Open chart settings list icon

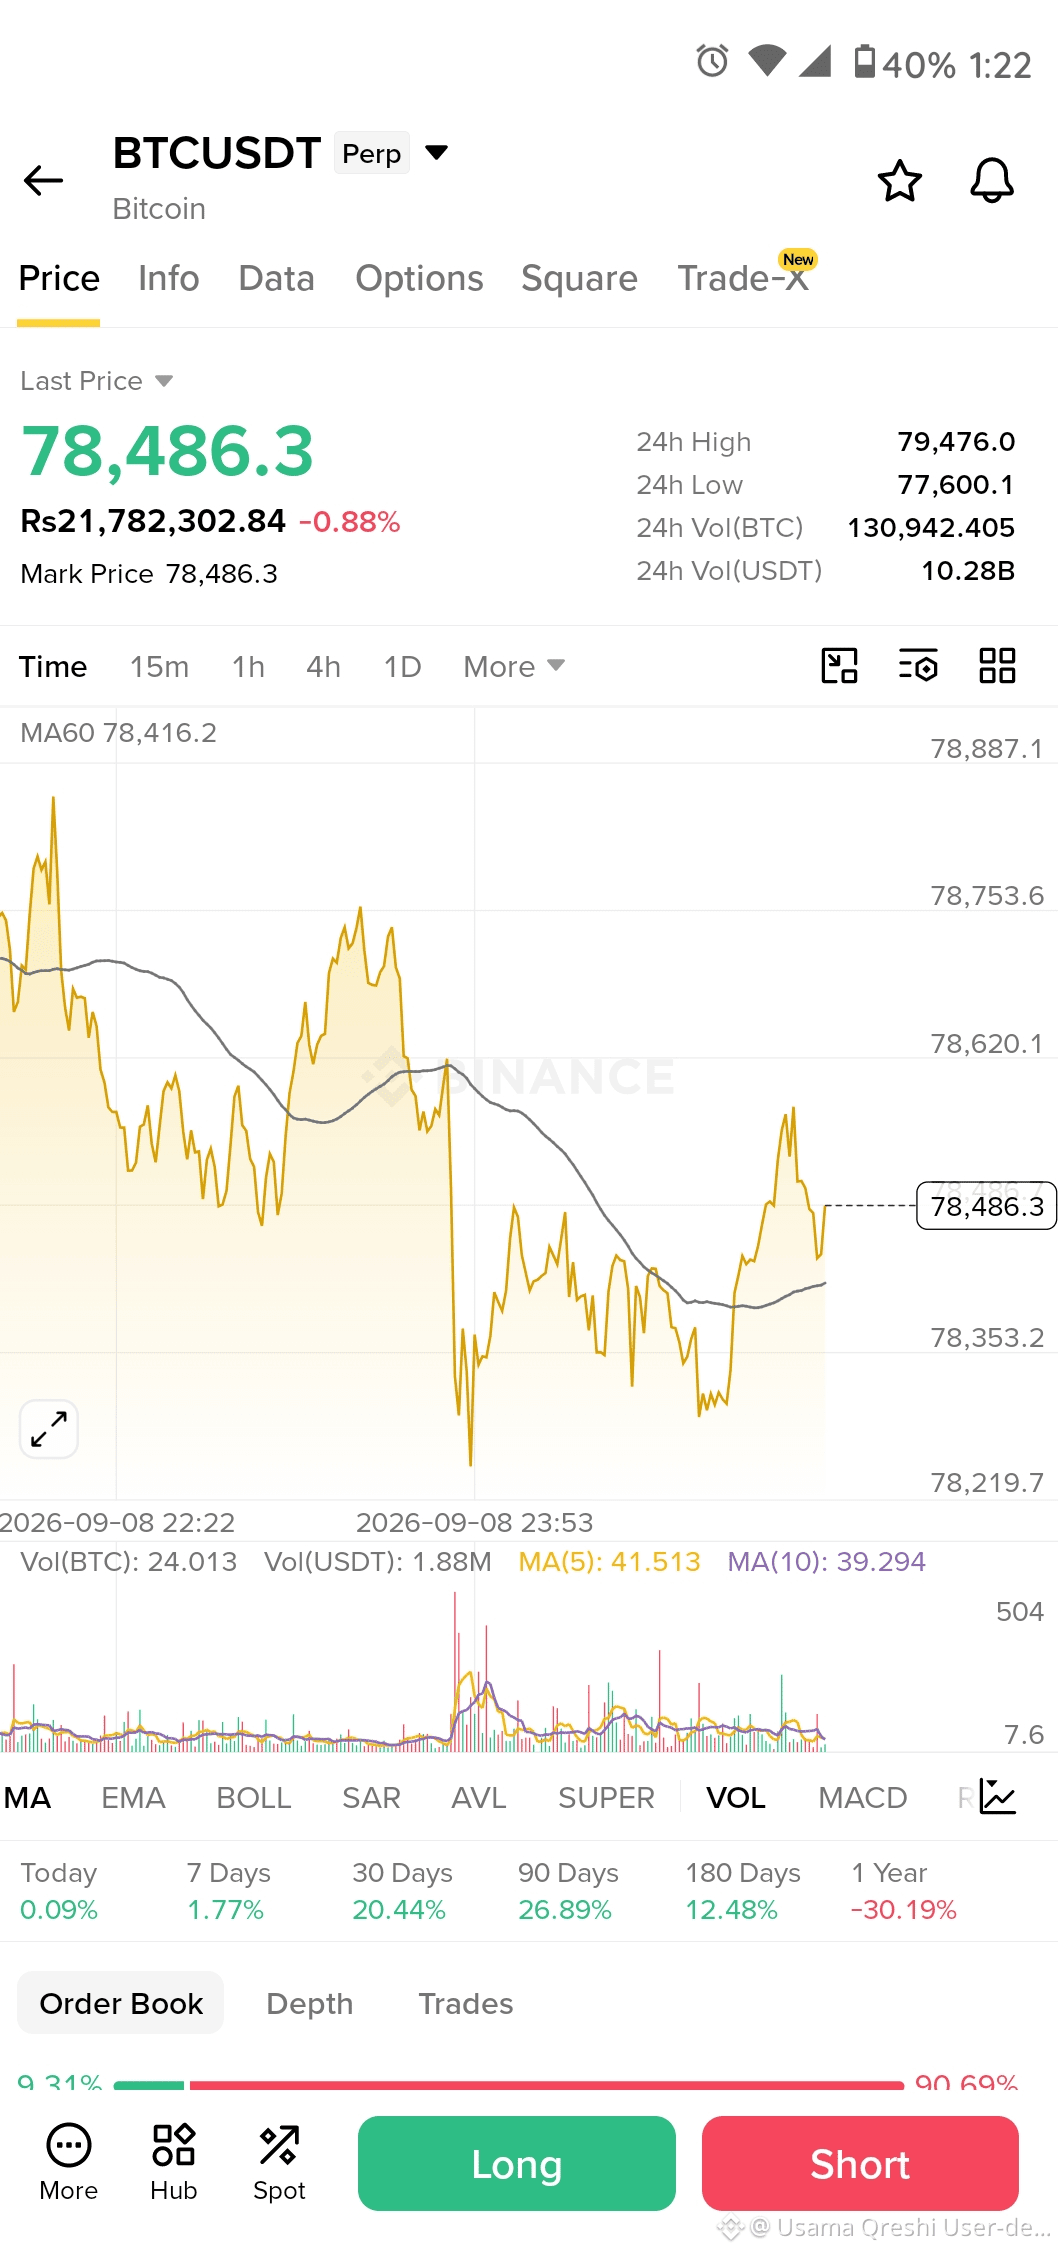pyautogui.click(x=918, y=666)
